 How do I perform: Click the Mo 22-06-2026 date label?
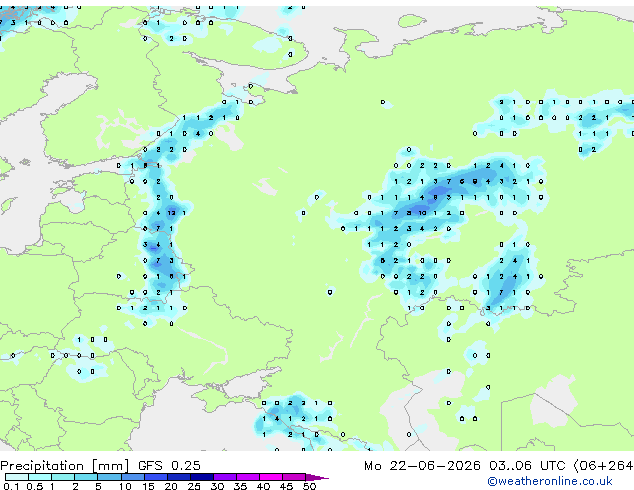click(422, 466)
